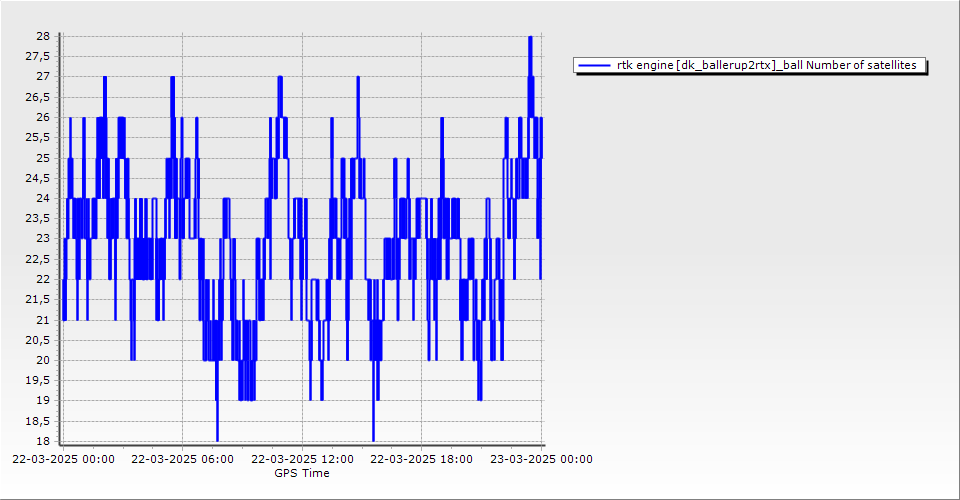Click the 18 label on the vertical axis
960x500 pixels.
43,441
